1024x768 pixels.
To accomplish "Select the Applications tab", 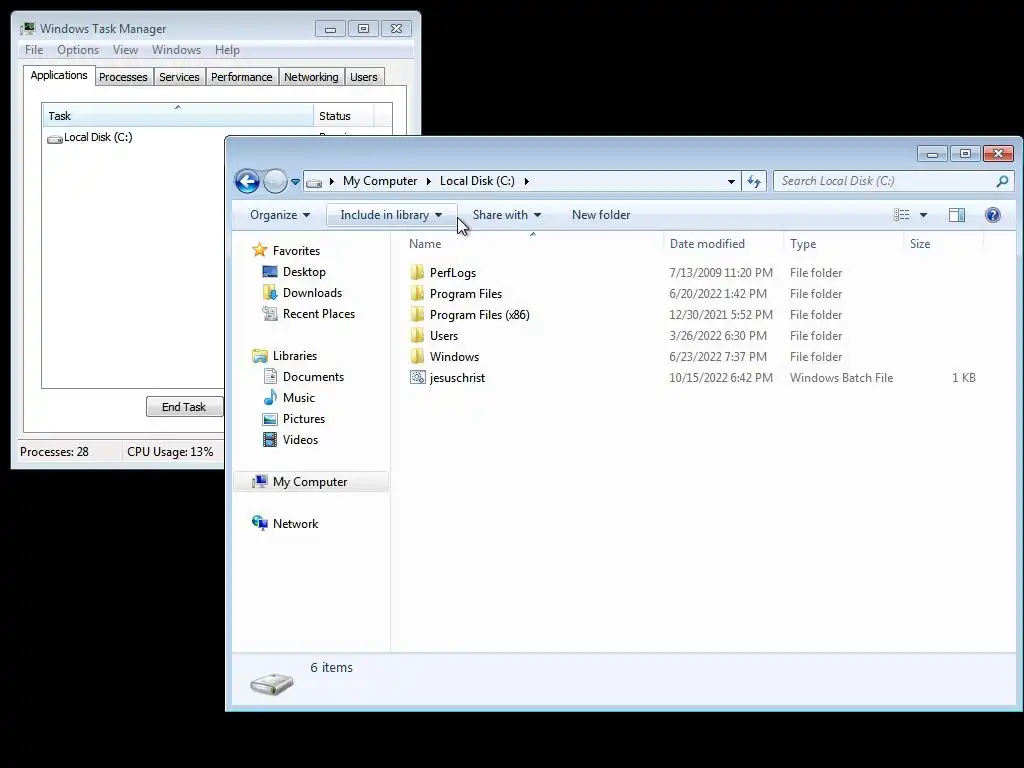I will pos(59,75).
